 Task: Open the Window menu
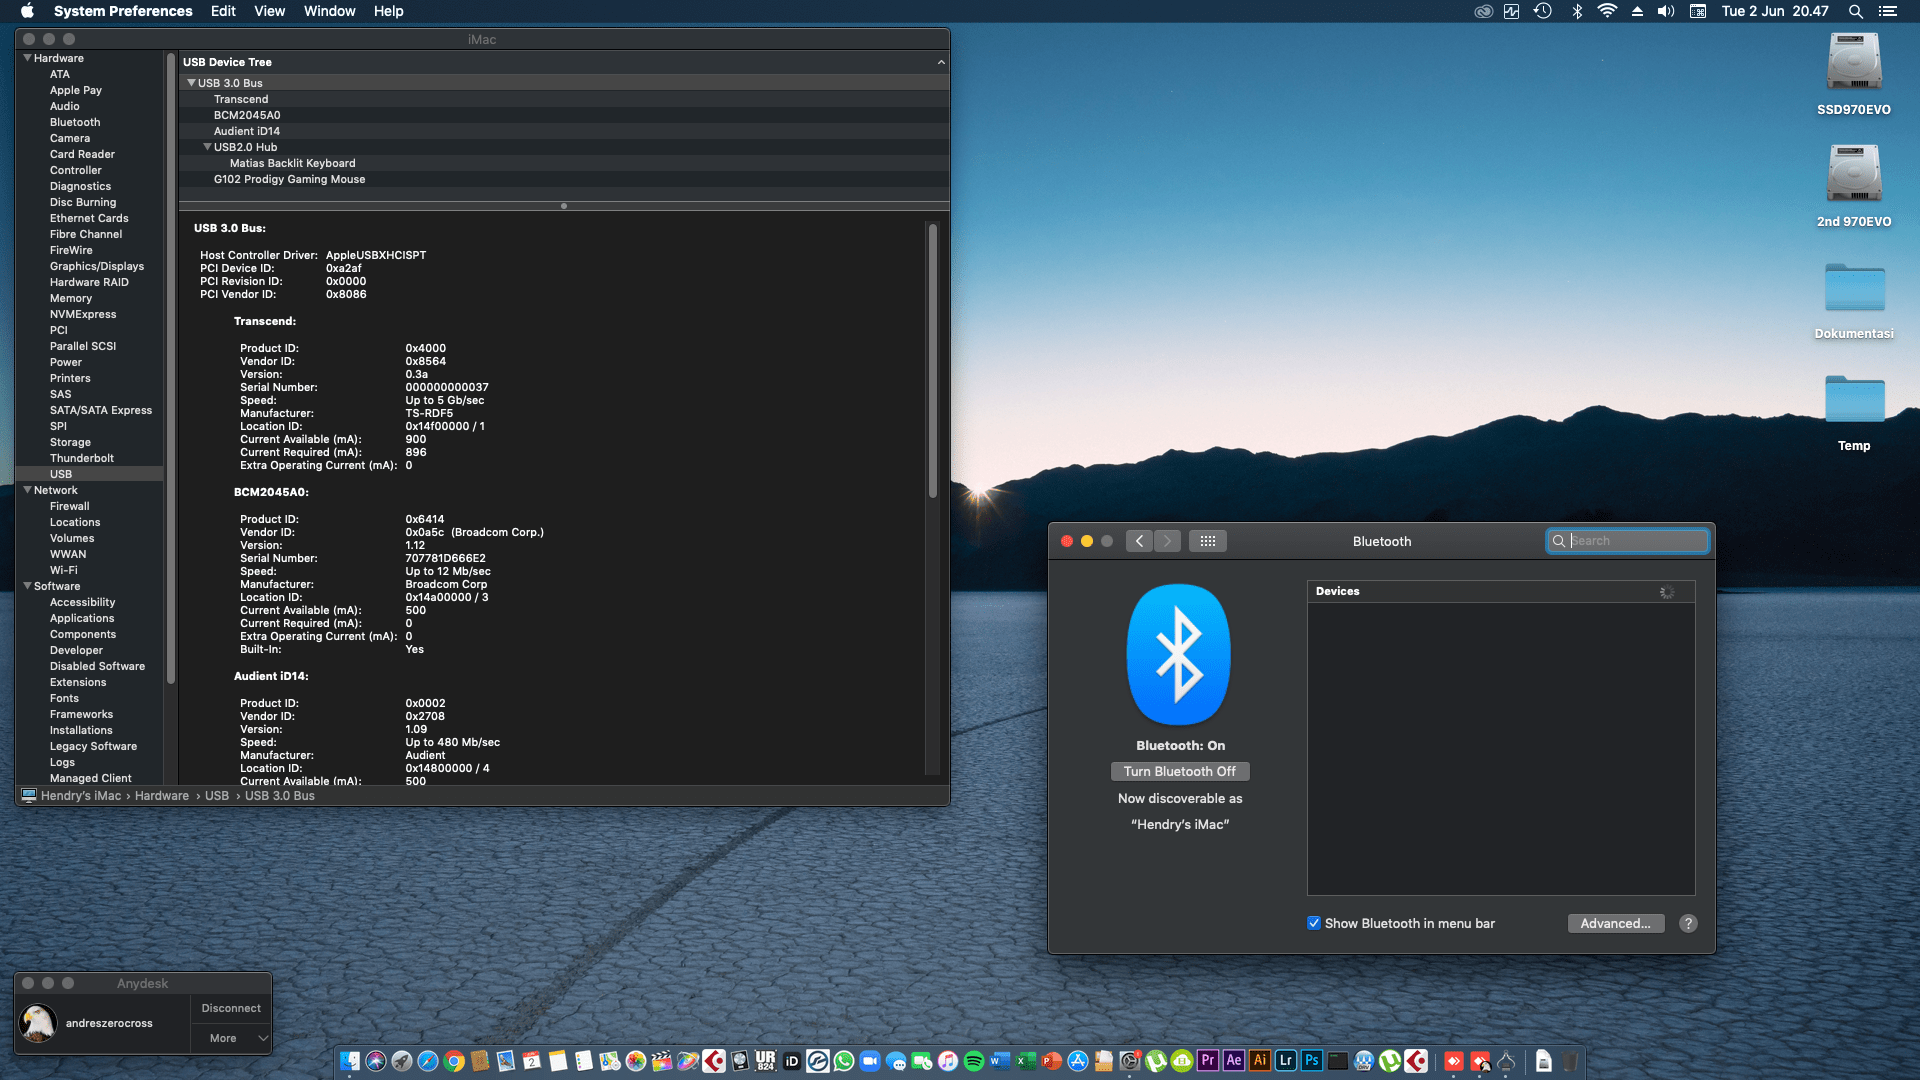pyautogui.click(x=329, y=11)
